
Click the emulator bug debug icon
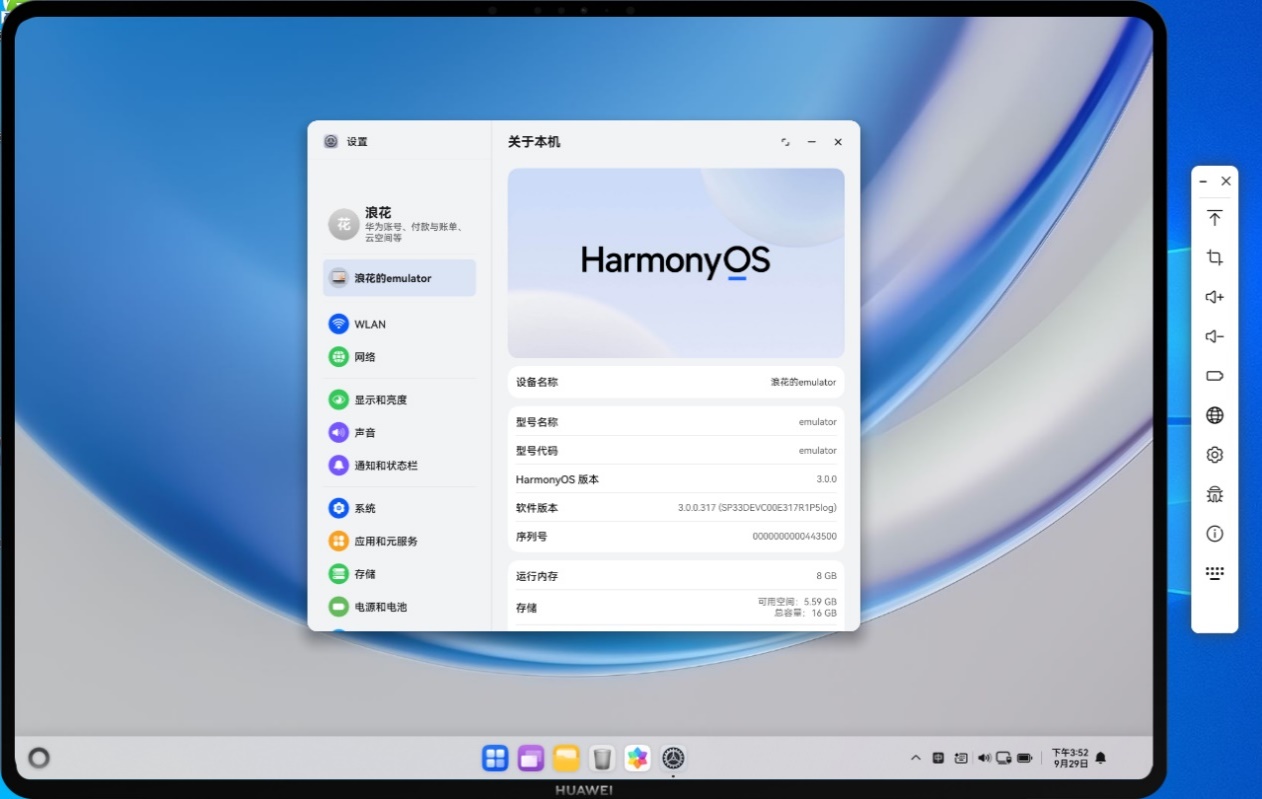(x=1214, y=494)
